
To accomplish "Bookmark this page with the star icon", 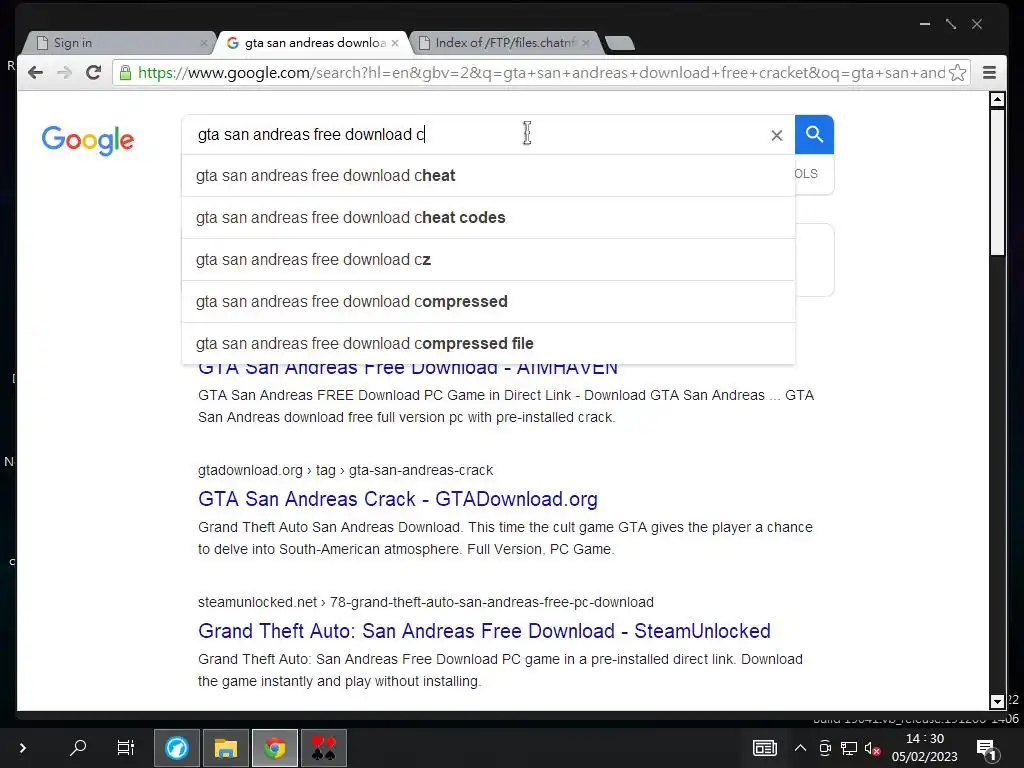I will coord(957,72).
